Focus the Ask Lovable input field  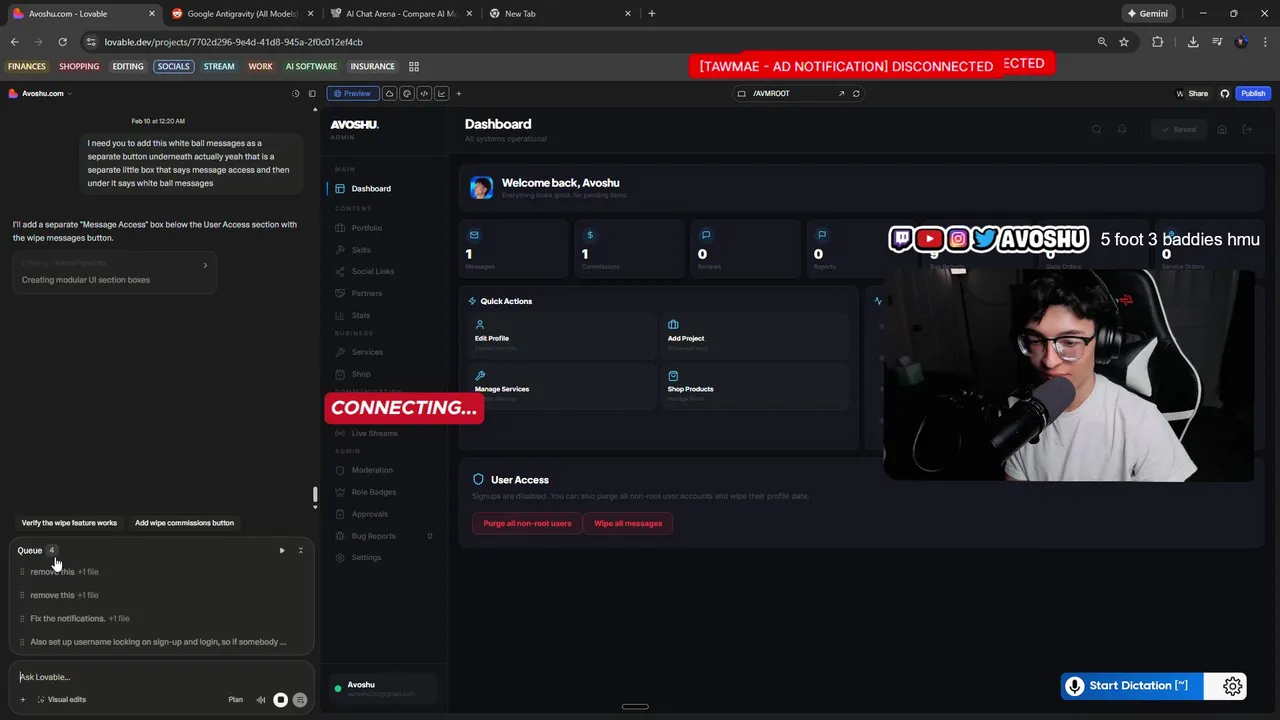[x=160, y=677]
